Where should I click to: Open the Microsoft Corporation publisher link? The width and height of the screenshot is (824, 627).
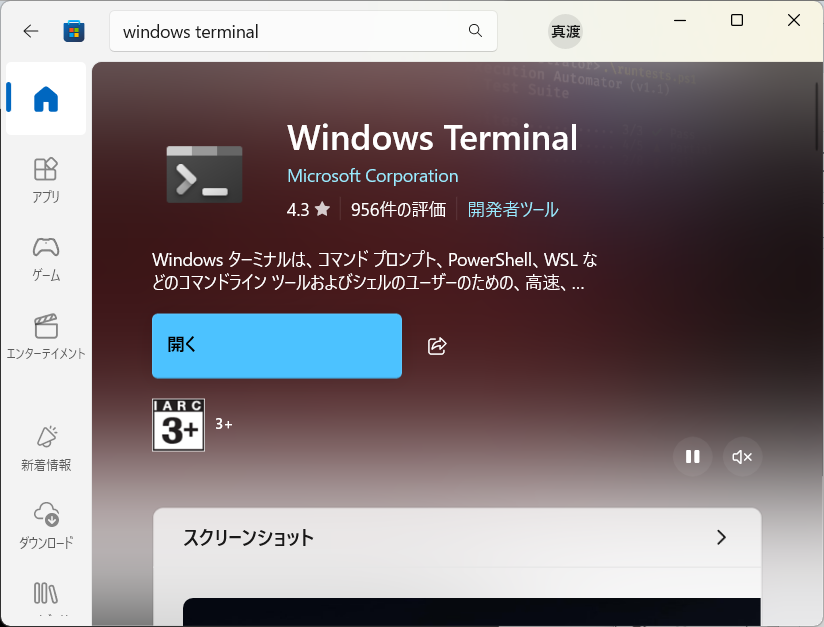[x=372, y=176]
